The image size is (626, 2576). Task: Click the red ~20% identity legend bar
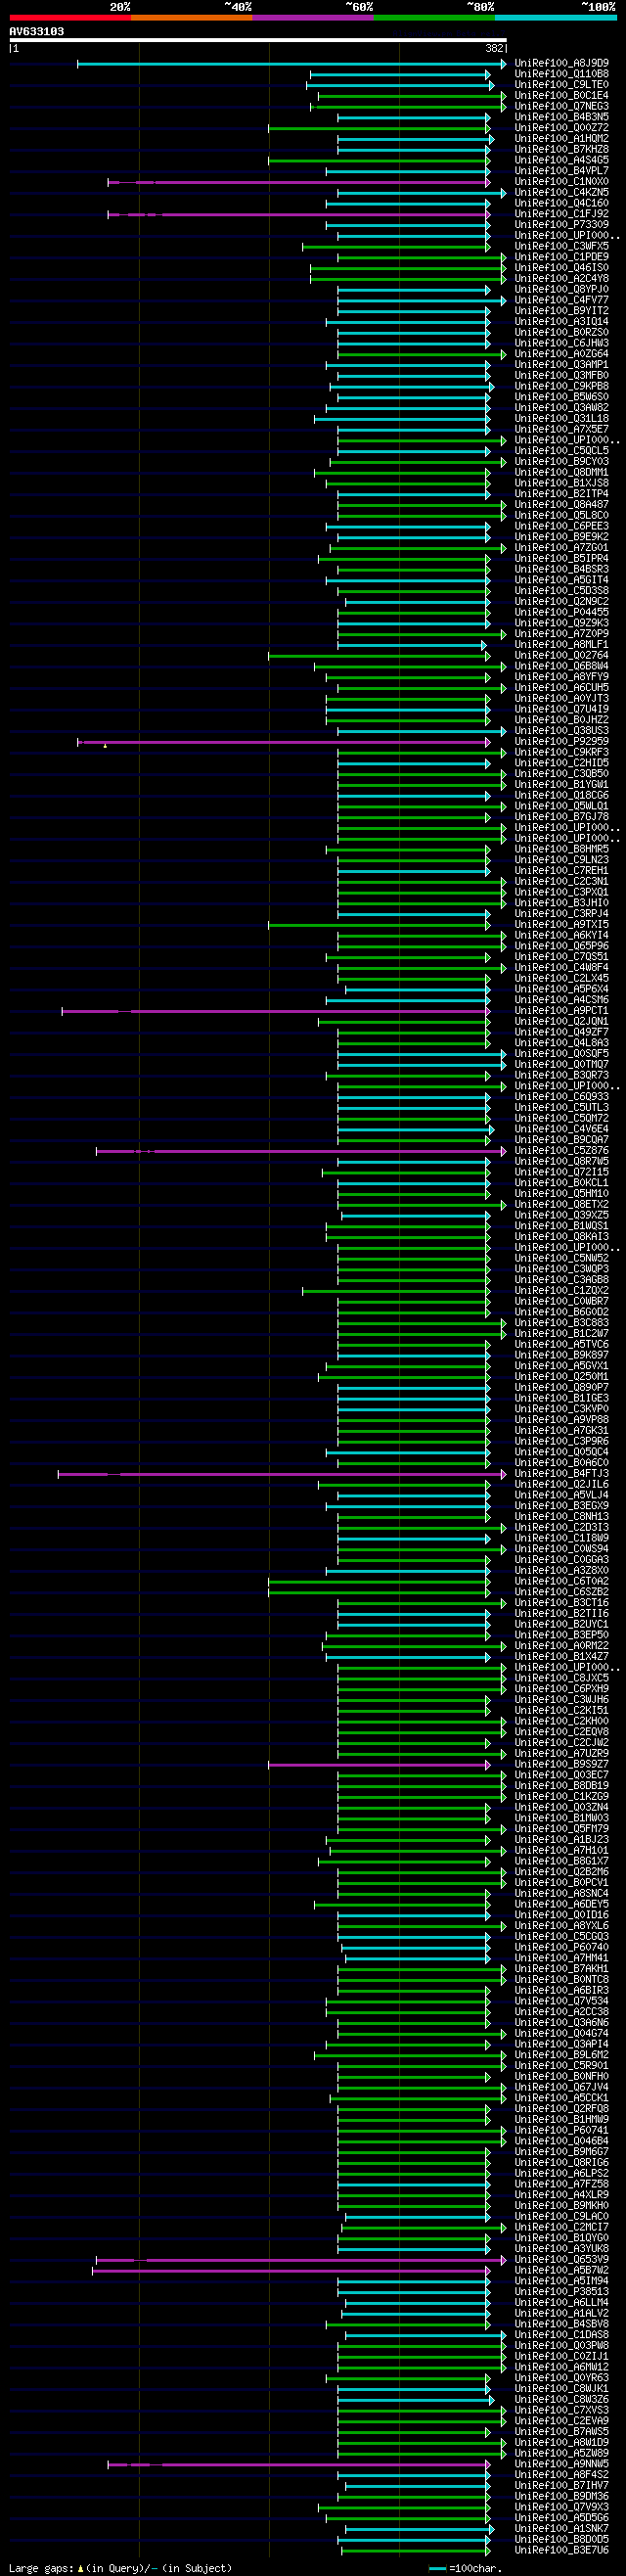[70, 18]
